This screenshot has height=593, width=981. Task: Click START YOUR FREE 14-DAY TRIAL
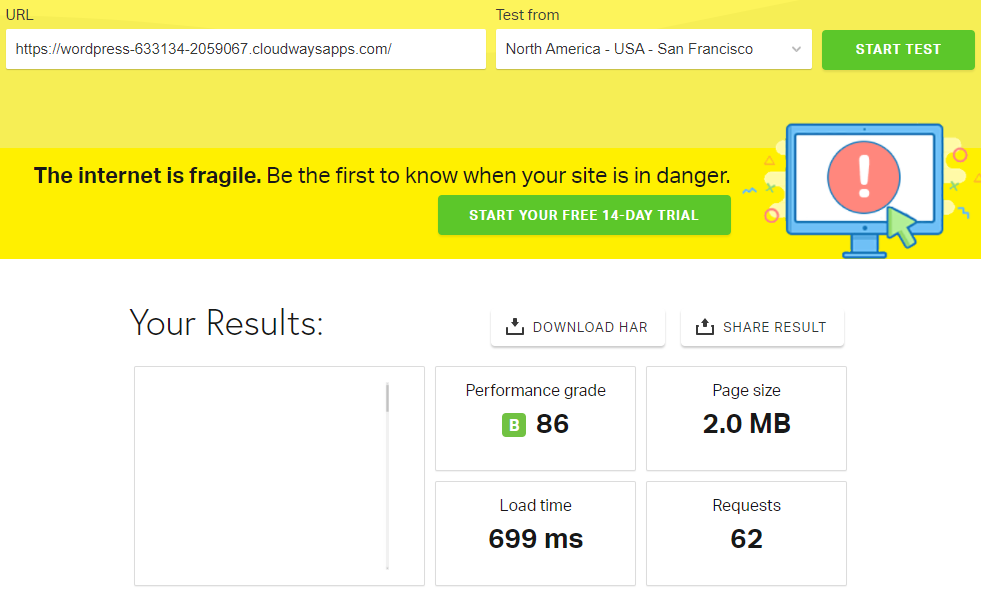584,215
